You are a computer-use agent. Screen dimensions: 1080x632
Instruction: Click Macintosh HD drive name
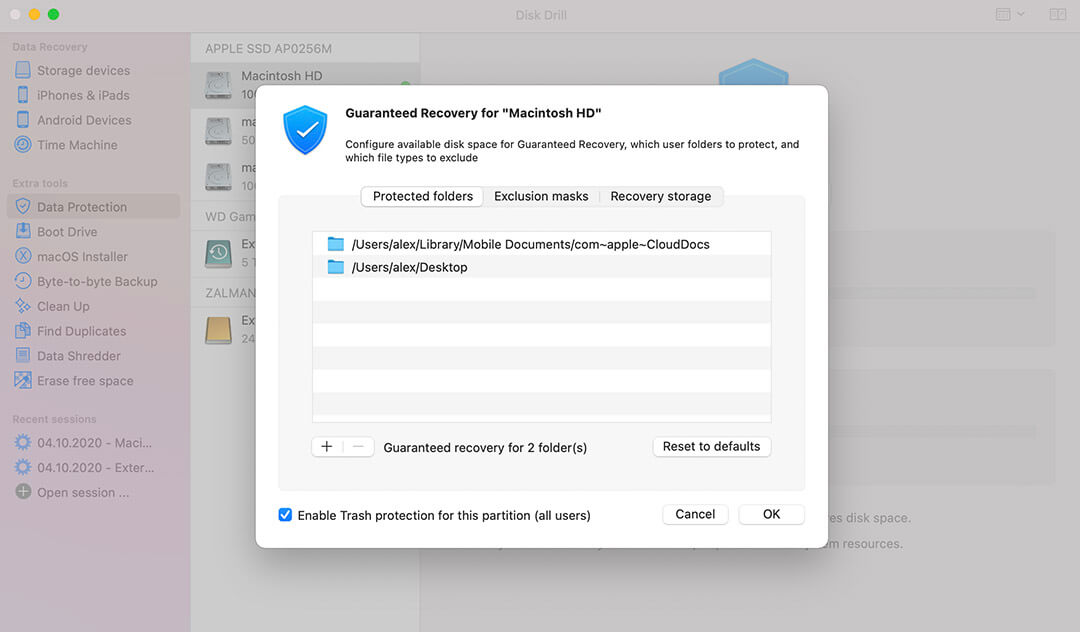(x=282, y=76)
